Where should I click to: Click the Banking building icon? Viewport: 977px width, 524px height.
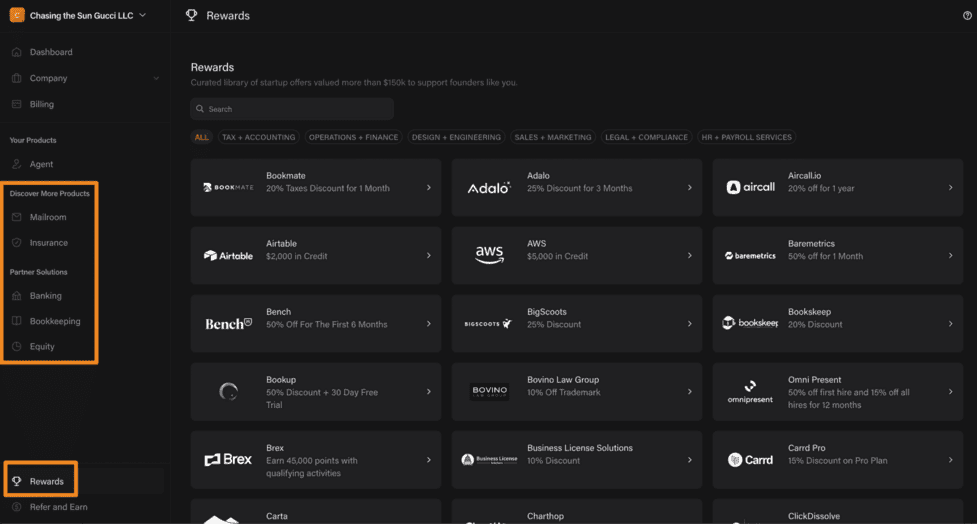[17, 296]
